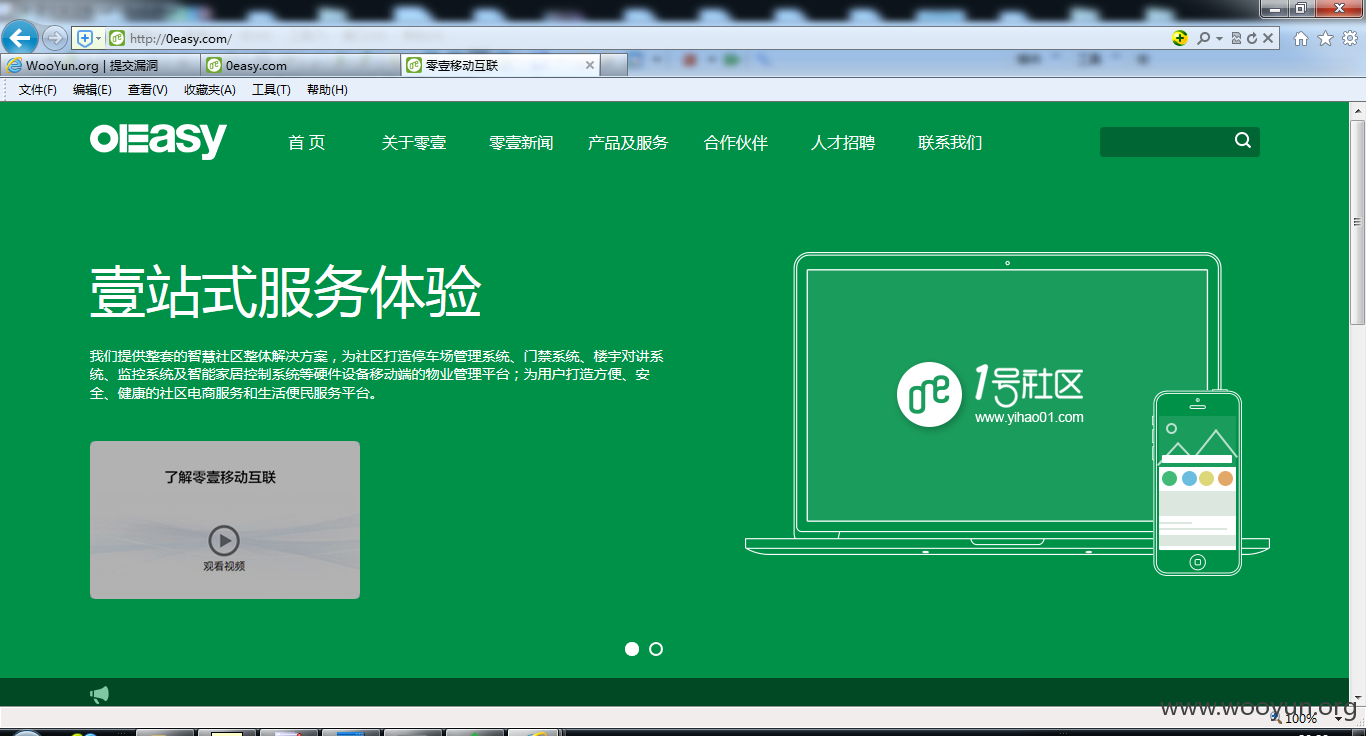Switch to the WooYun.org tab

point(100,65)
